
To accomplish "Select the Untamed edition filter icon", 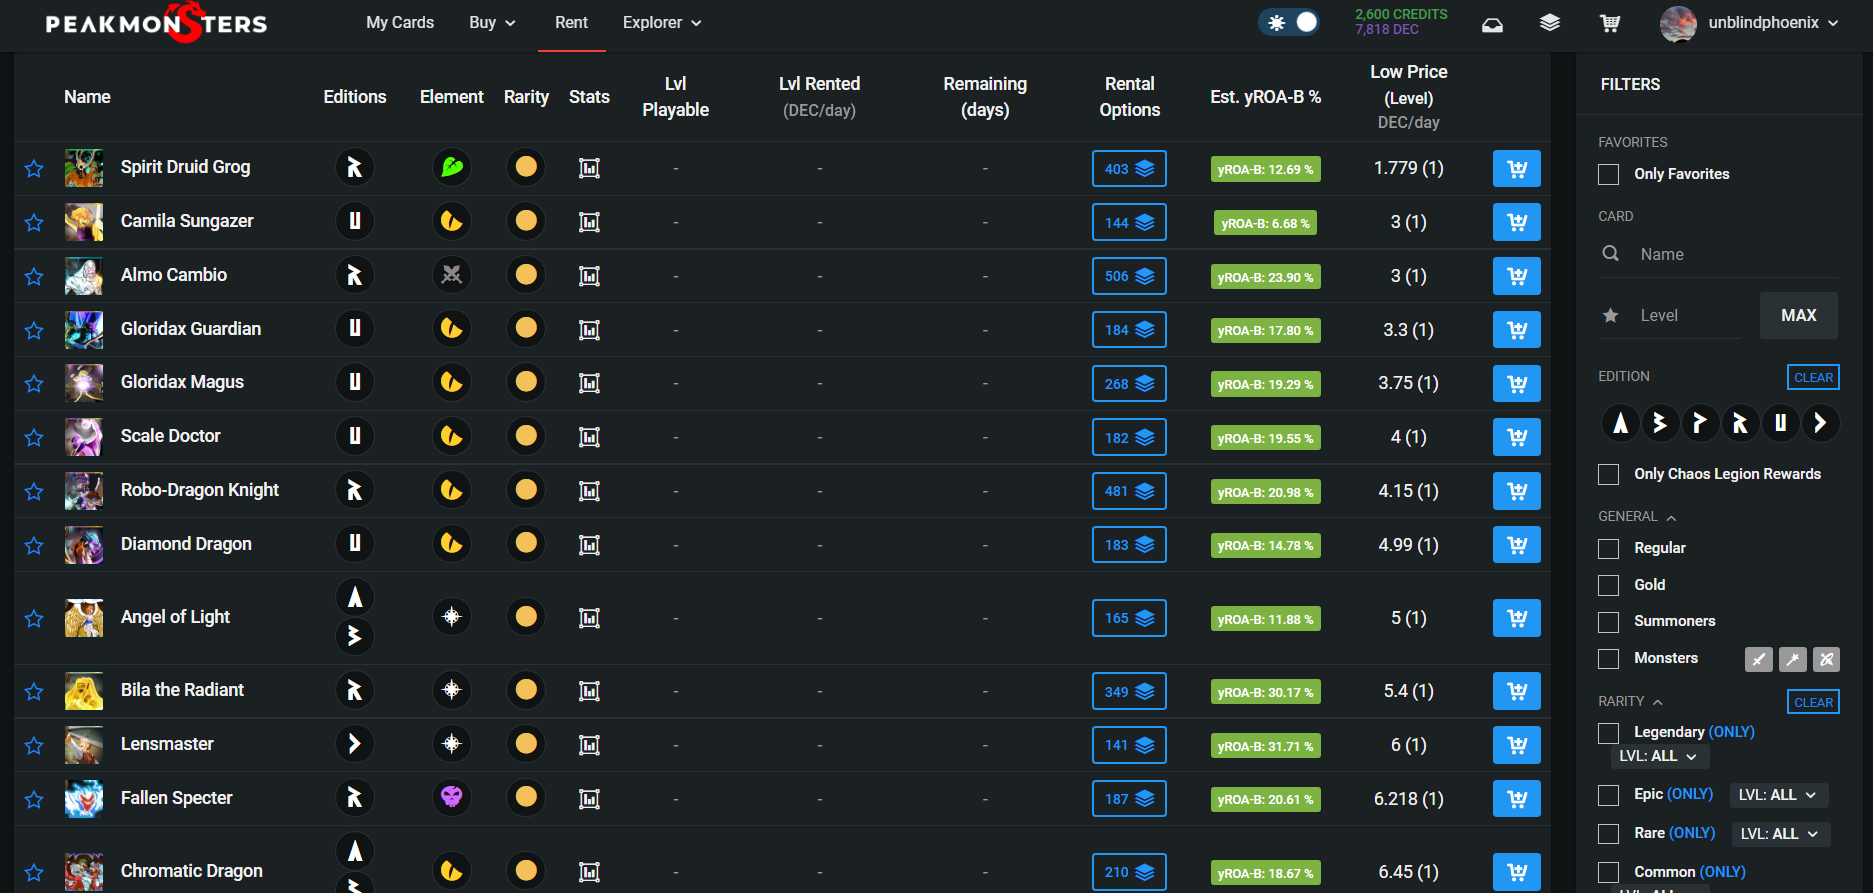I will (x=1780, y=423).
